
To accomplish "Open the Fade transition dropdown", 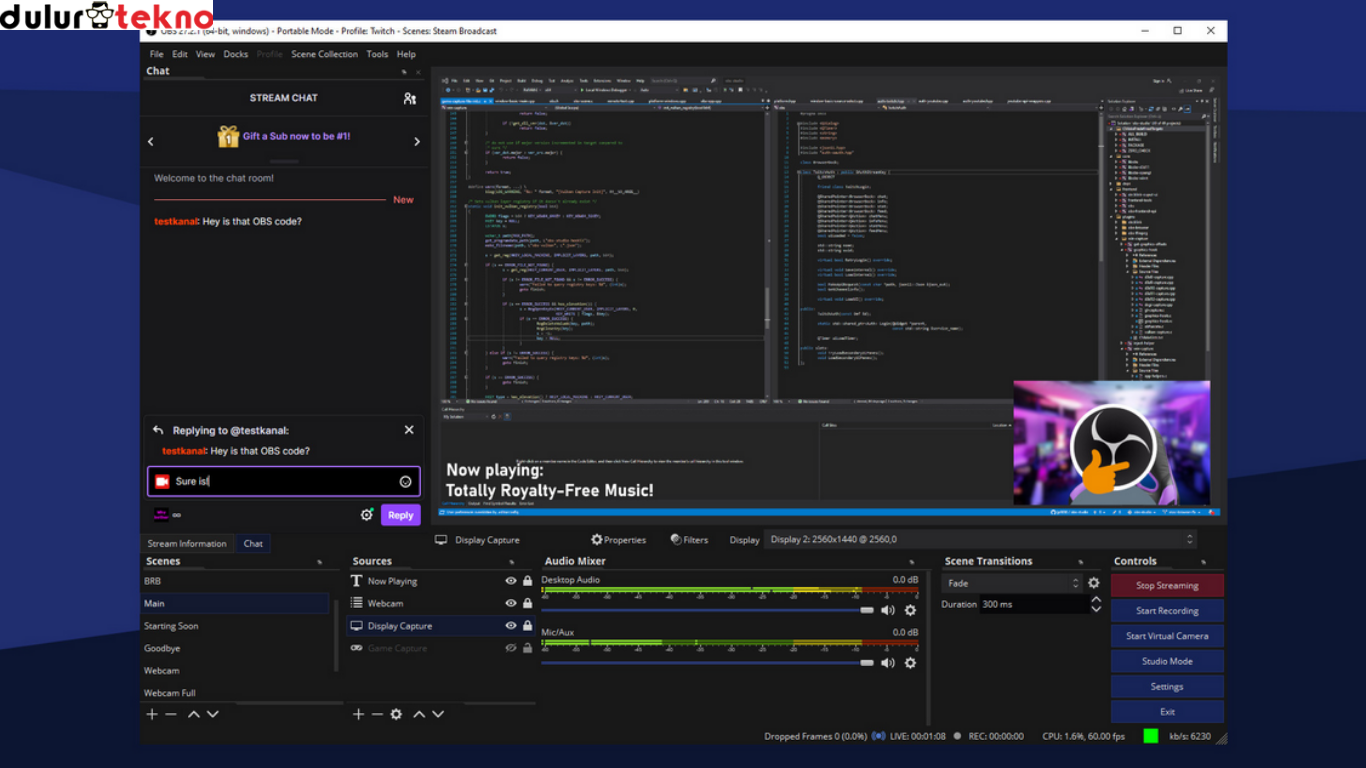I will click(x=1012, y=583).
